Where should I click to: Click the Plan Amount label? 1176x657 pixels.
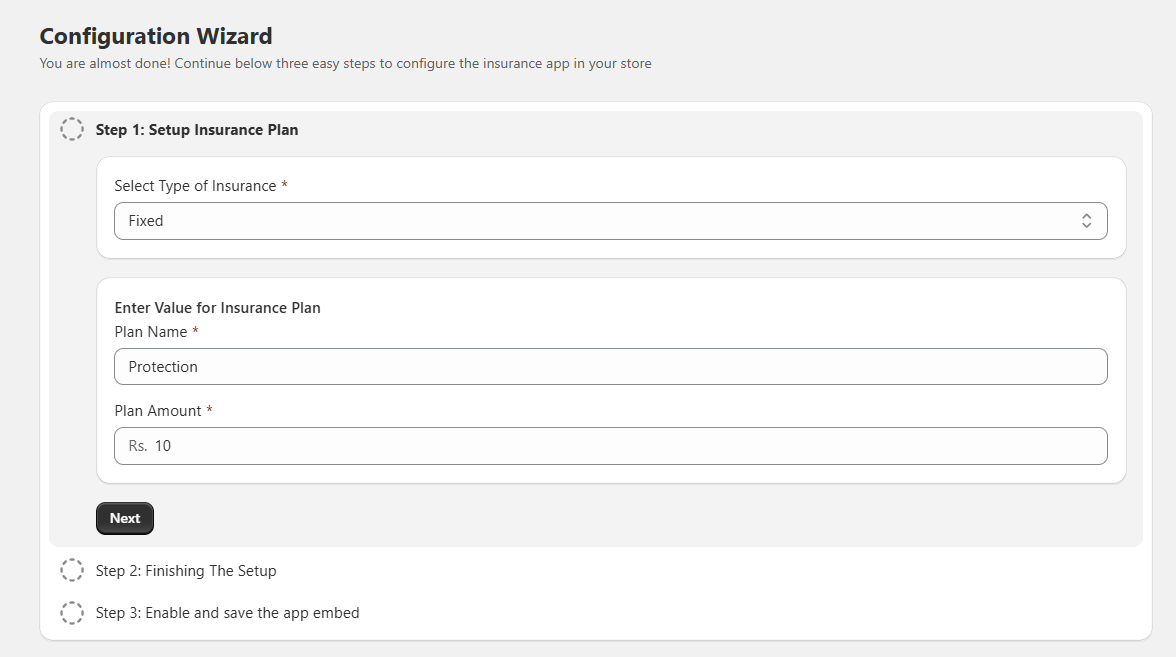click(x=158, y=411)
